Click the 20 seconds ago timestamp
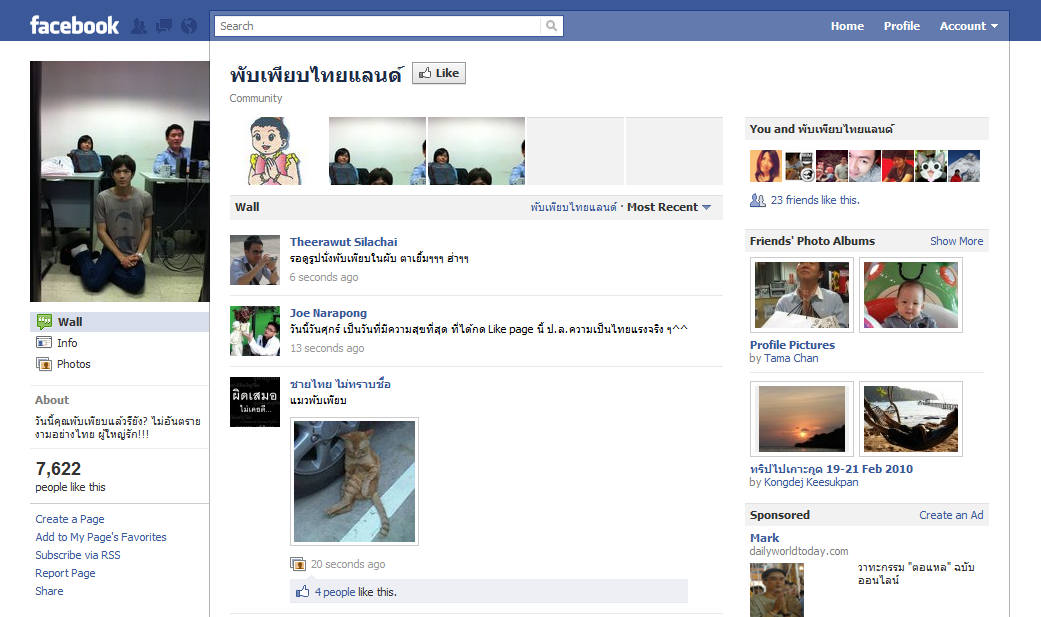The height and width of the screenshot is (617, 1041). [x=348, y=564]
